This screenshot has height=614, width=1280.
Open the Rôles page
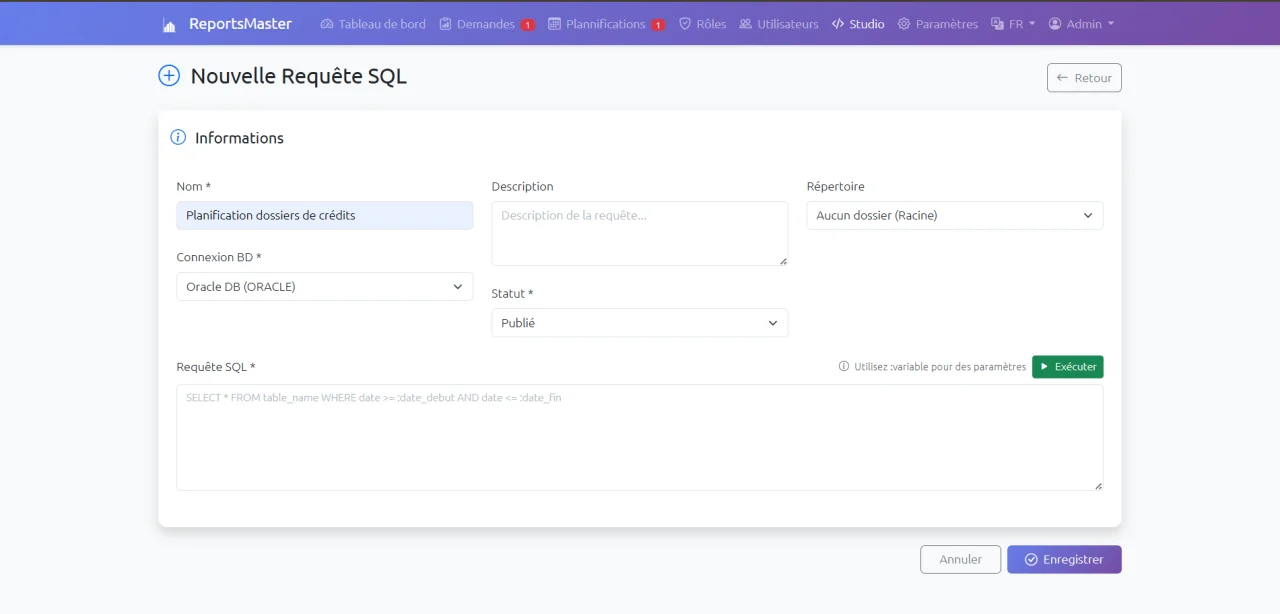(x=703, y=24)
